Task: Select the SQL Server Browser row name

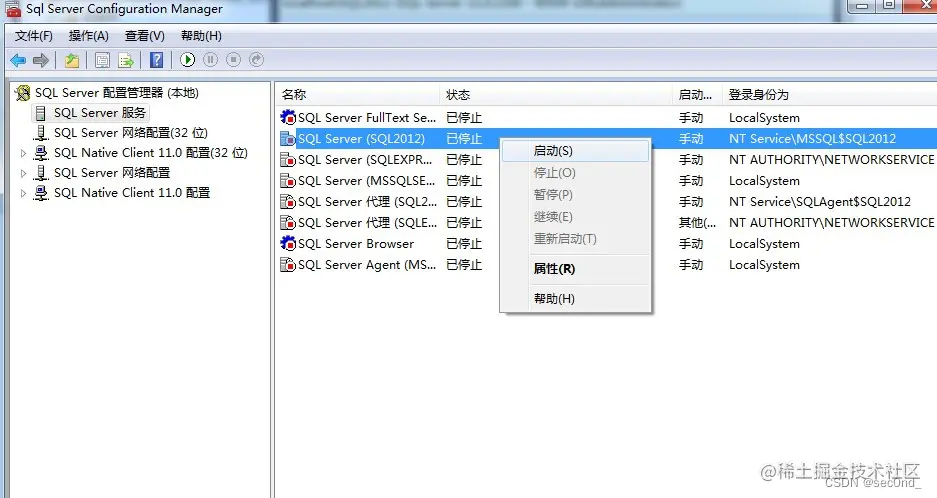Action: (356, 243)
